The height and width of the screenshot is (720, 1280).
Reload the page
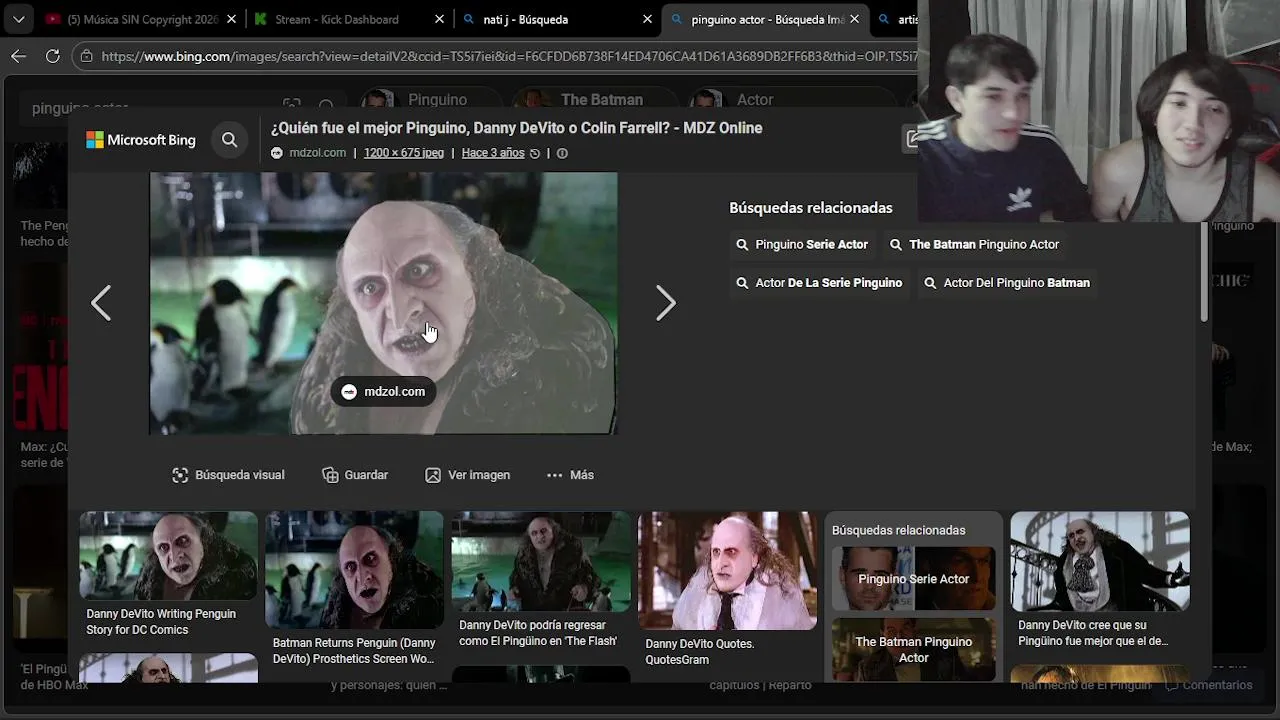point(53,56)
